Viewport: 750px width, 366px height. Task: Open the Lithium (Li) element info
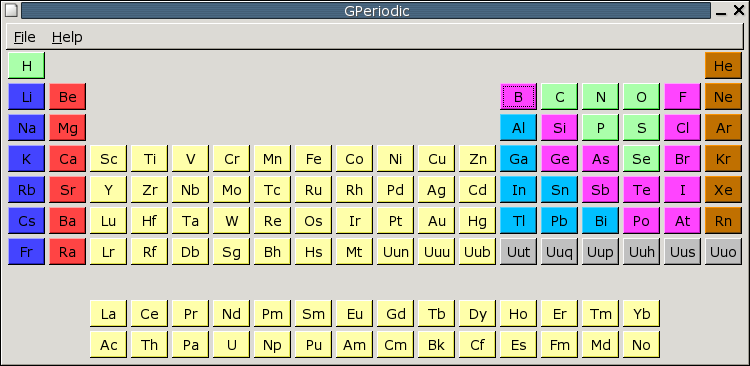tap(26, 97)
